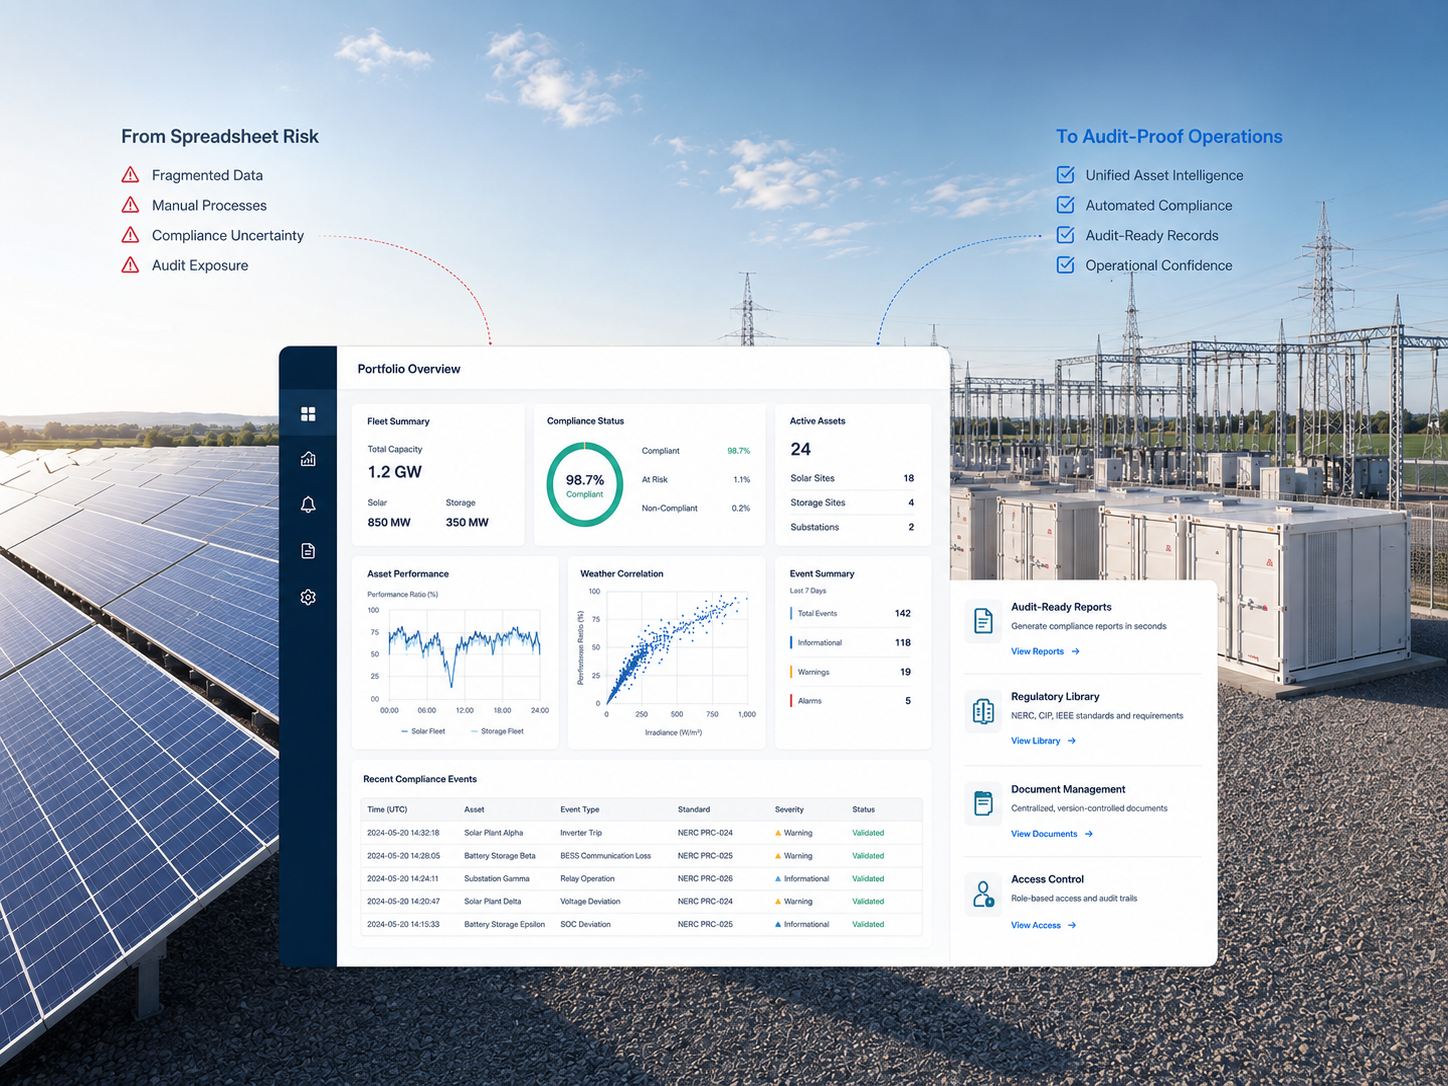
Task: Open the settings gear icon in sidebar
Action: pos(308,597)
